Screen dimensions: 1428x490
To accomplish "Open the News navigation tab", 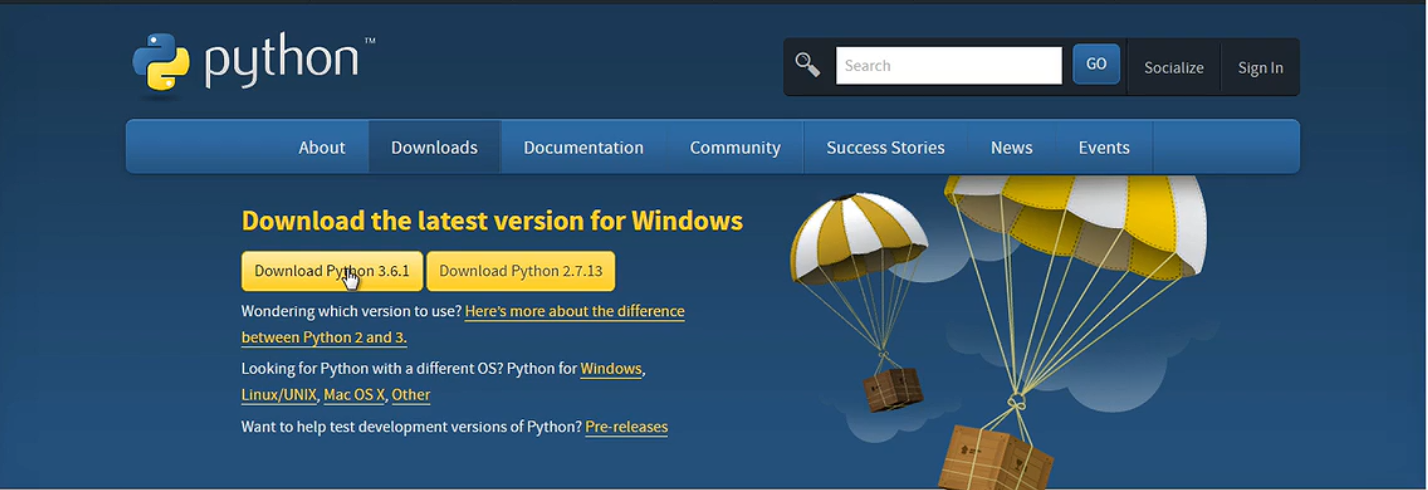I will (1011, 147).
